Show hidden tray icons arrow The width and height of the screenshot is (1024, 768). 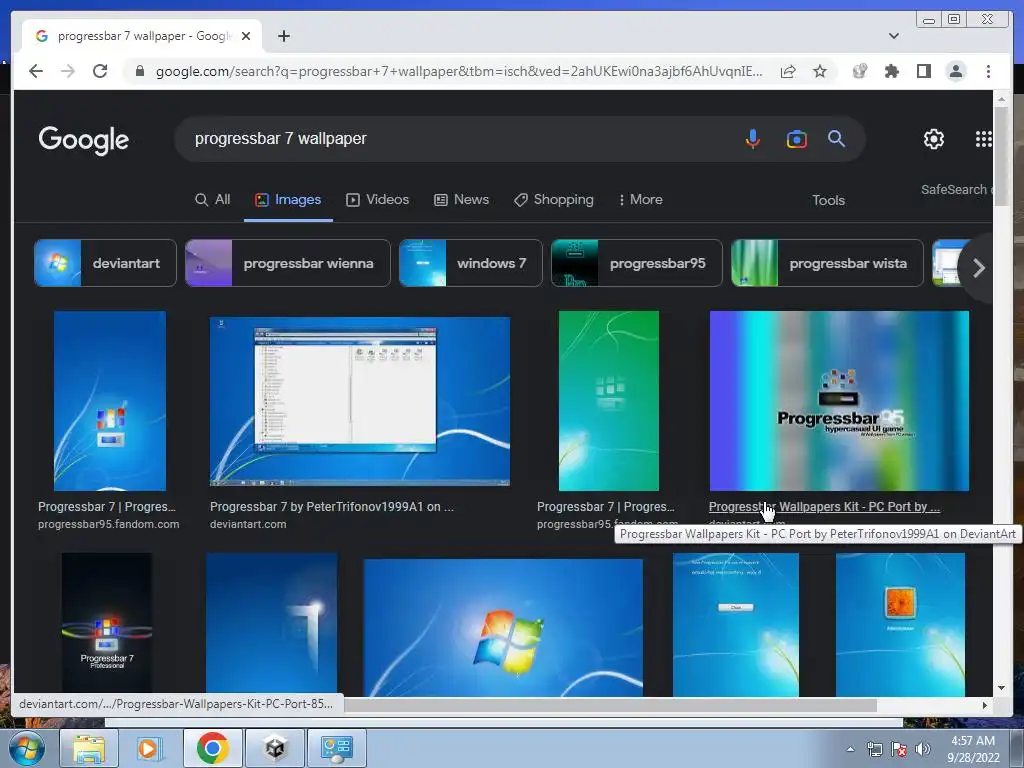[x=850, y=749]
